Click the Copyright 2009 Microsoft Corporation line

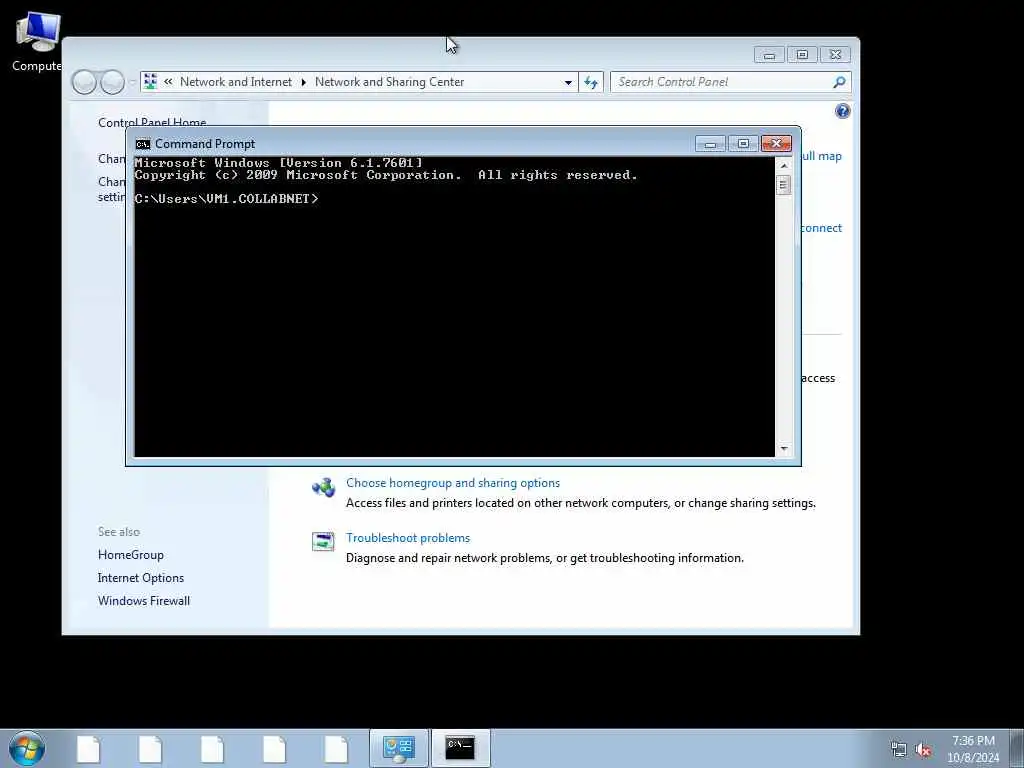click(386, 175)
